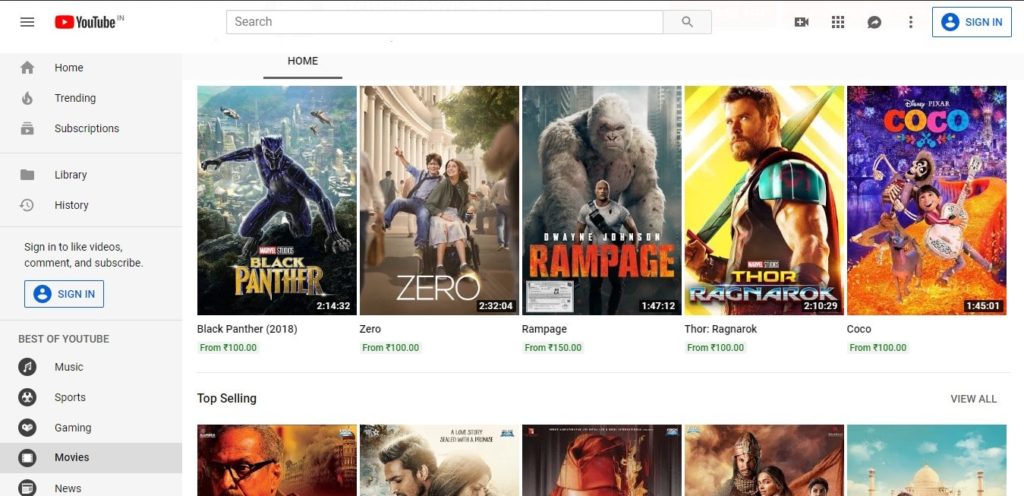
Task: Click the Subscriptions icon in sidebar
Action: pyautogui.click(x=27, y=128)
